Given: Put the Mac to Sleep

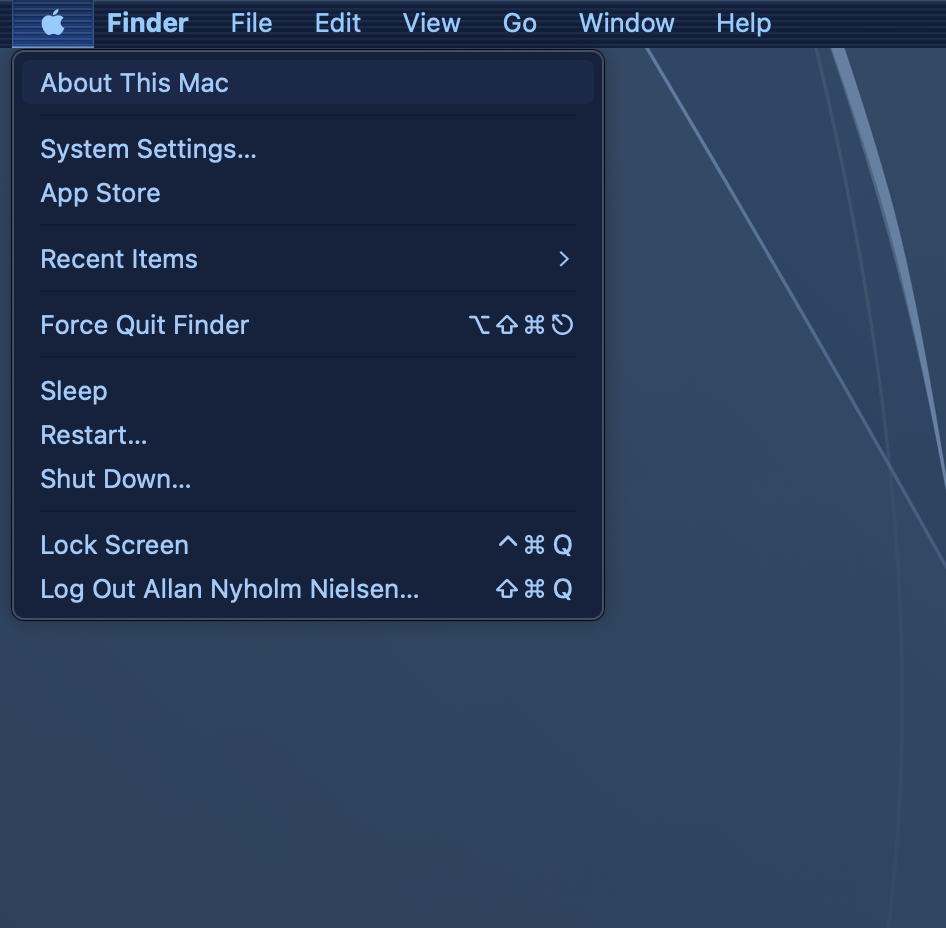Looking at the screenshot, I should point(308,391).
